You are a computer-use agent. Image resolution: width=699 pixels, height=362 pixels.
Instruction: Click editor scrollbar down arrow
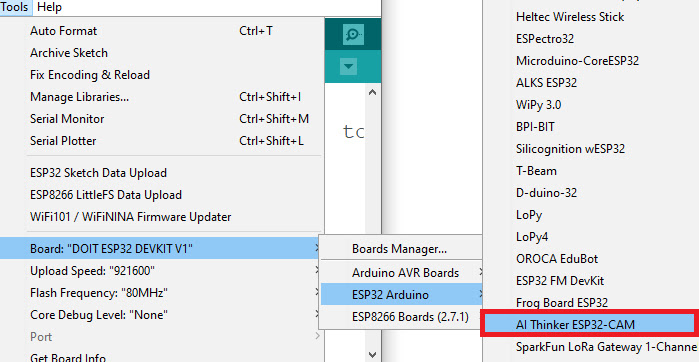373,355
